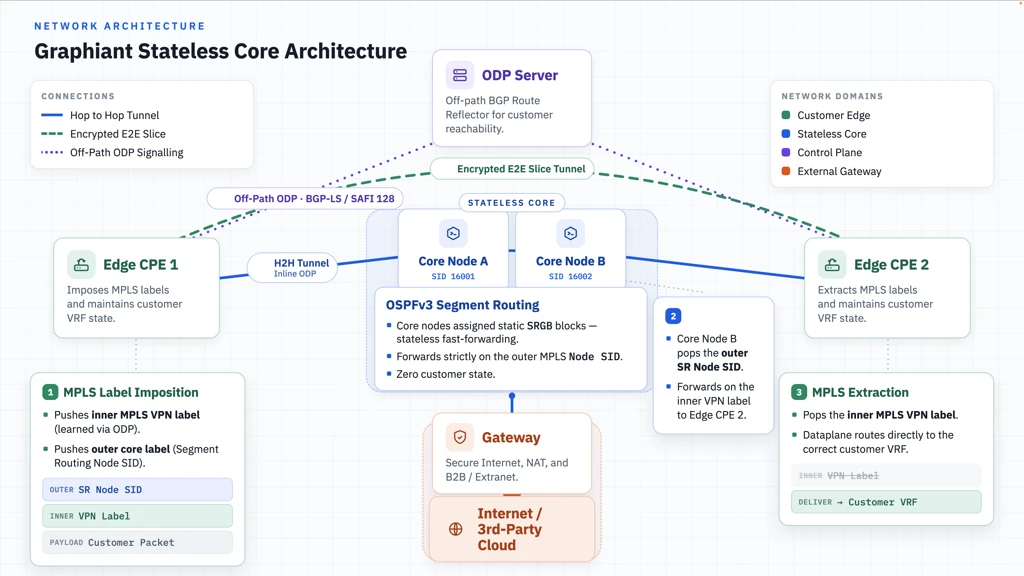Click the SID 16001 value
1024x576 pixels.
point(453,276)
